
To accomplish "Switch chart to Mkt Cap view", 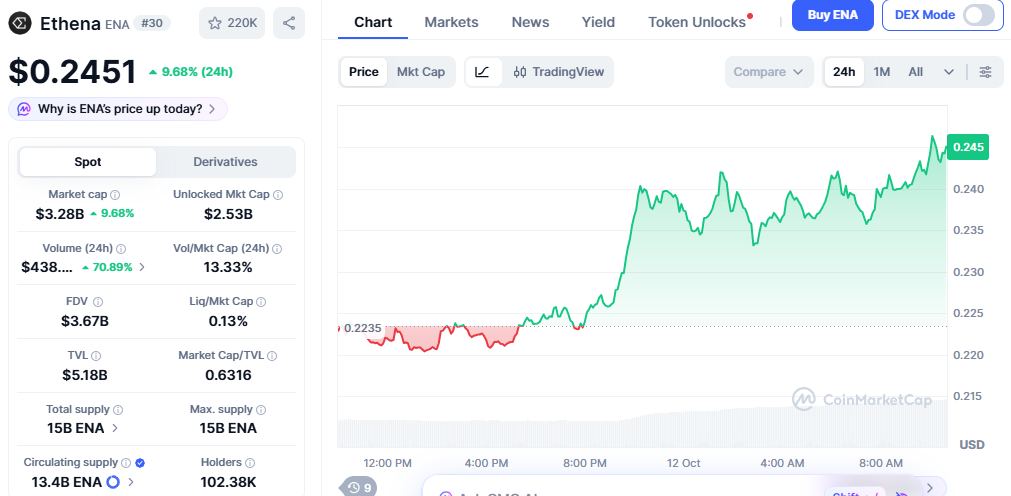I will [x=420, y=72].
